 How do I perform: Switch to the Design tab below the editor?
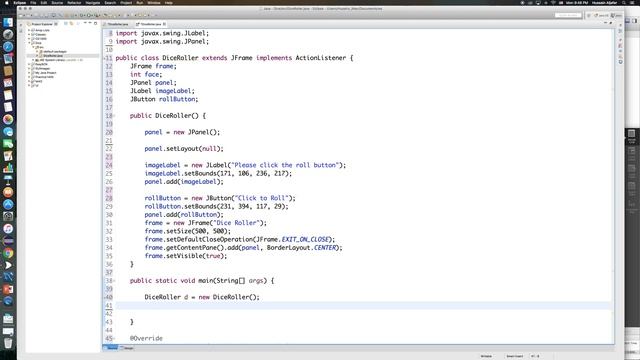[x=127, y=348]
